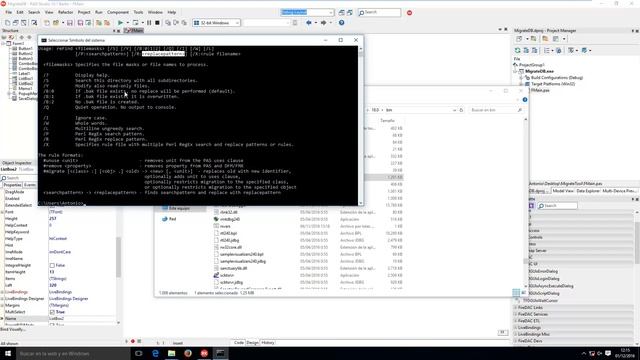Open File Explorer from the taskbar

(171, 353)
